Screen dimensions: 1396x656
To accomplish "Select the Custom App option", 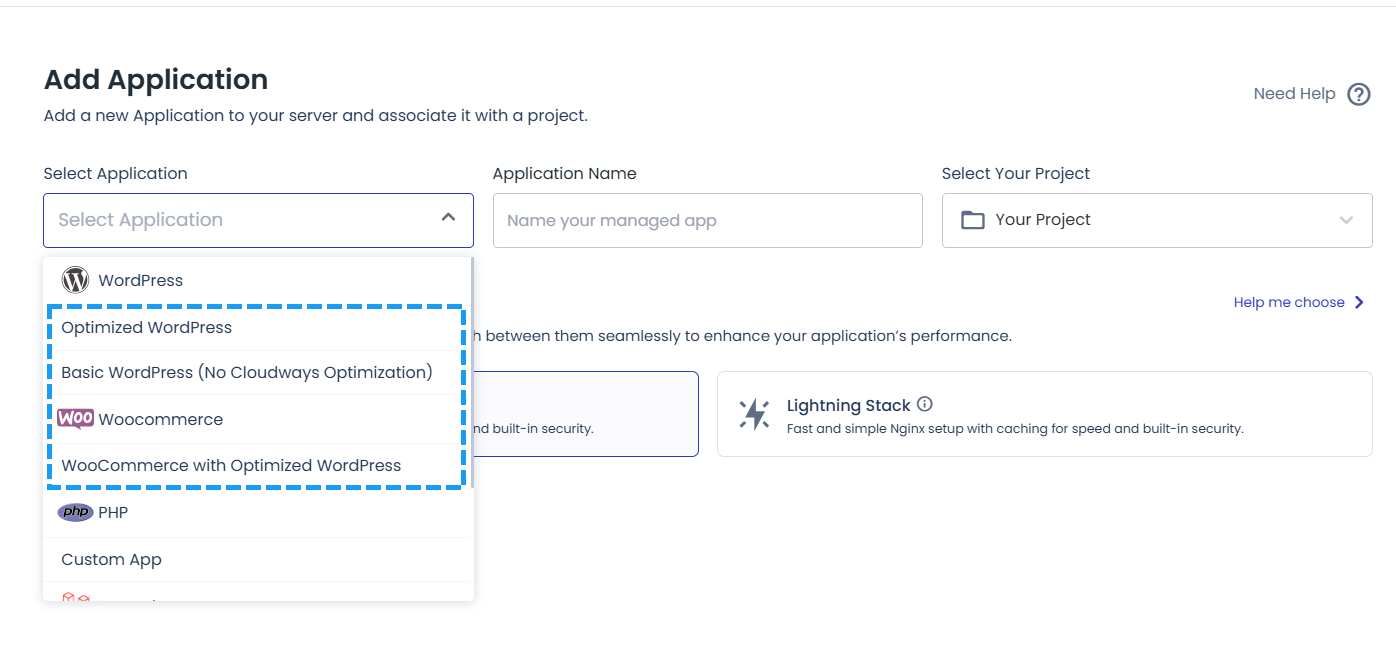I will (x=258, y=559).
